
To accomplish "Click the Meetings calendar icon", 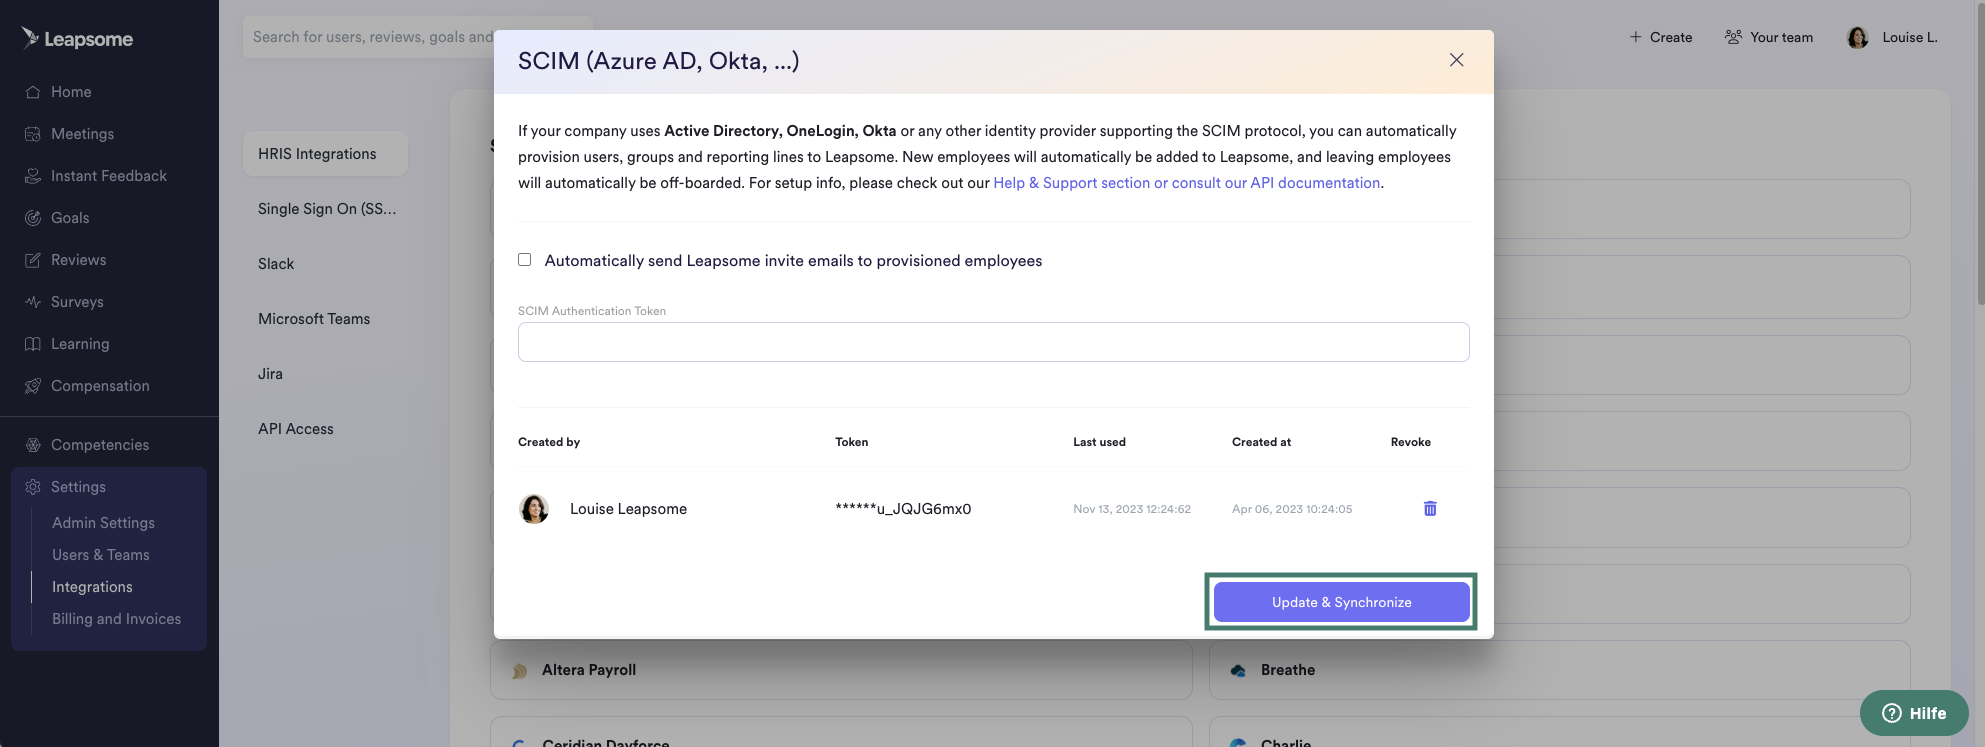I will [x=33, y=134].
